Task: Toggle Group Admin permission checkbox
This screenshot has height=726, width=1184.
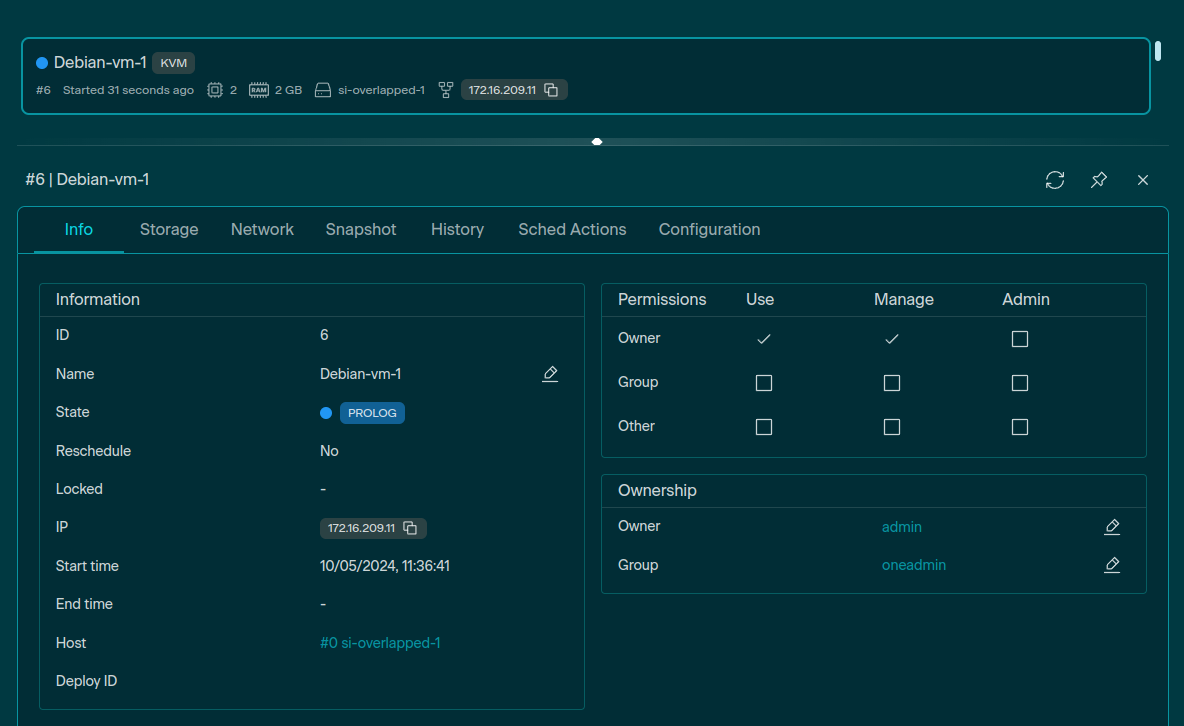Action: 1020,383
